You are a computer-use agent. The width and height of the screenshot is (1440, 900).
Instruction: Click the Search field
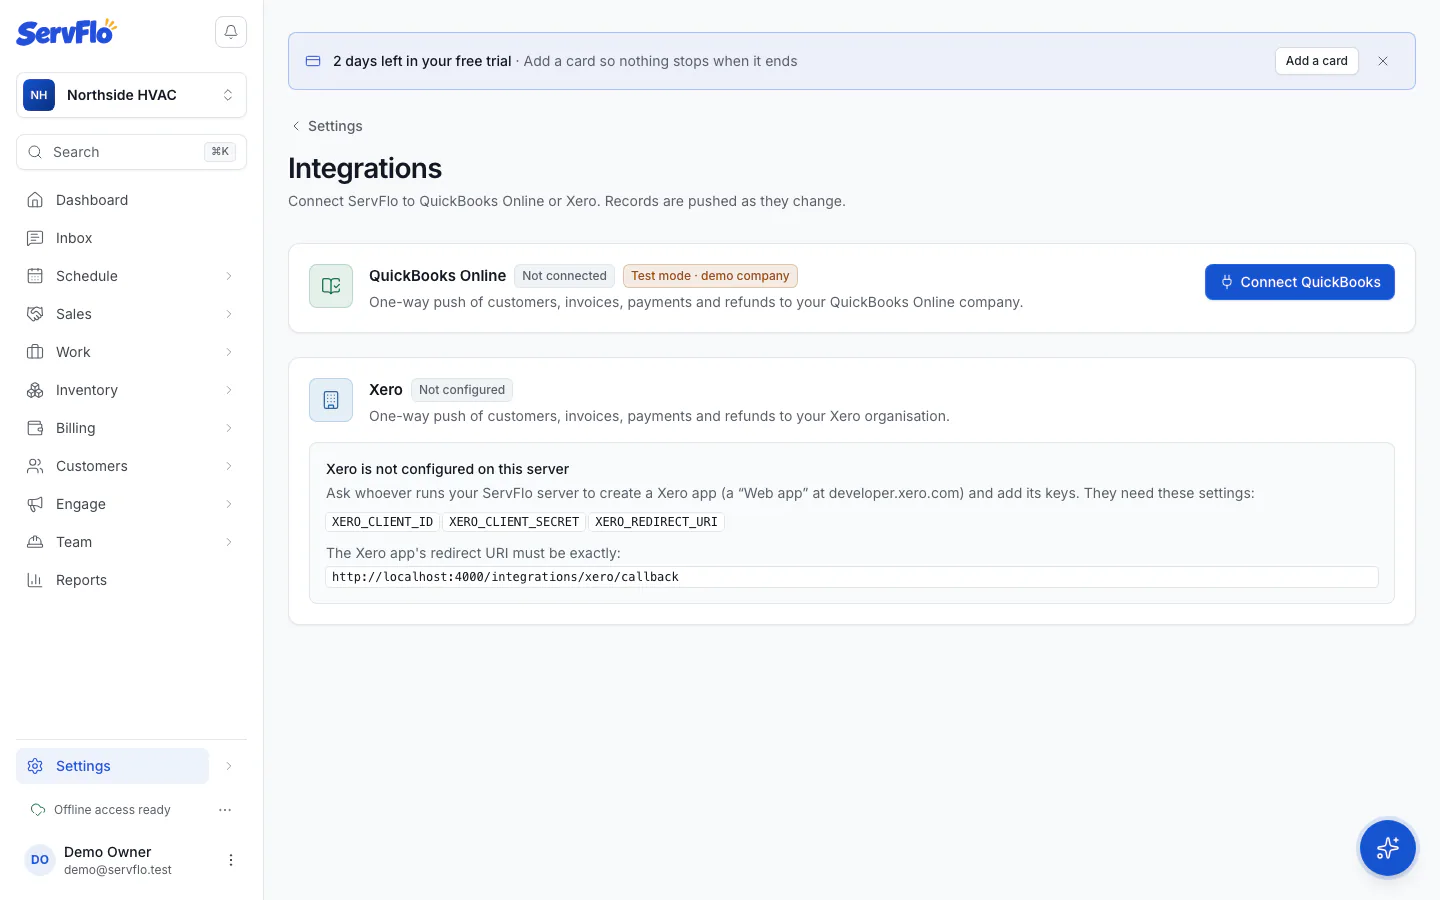(131, 152)
